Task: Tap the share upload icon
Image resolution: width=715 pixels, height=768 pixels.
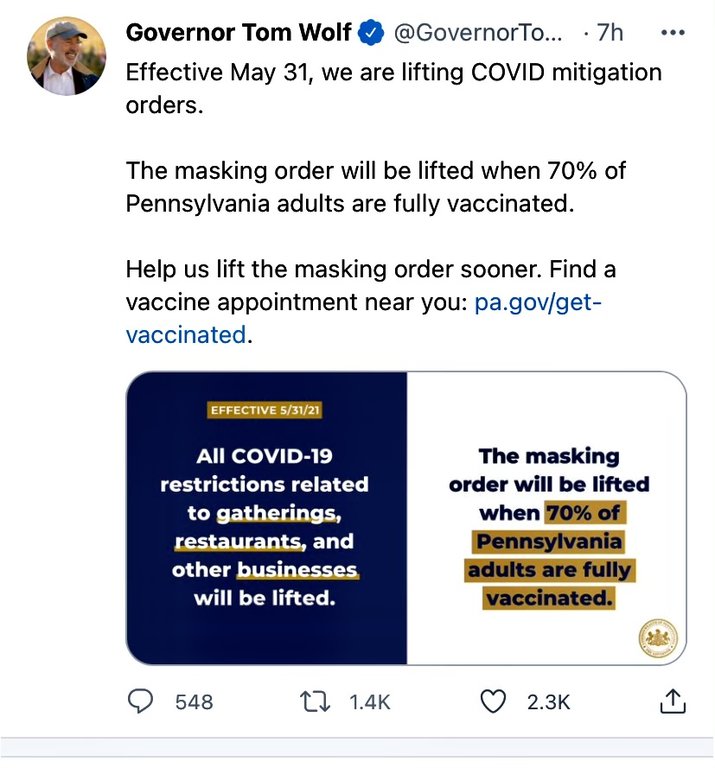Action: (x=672, y=701)
